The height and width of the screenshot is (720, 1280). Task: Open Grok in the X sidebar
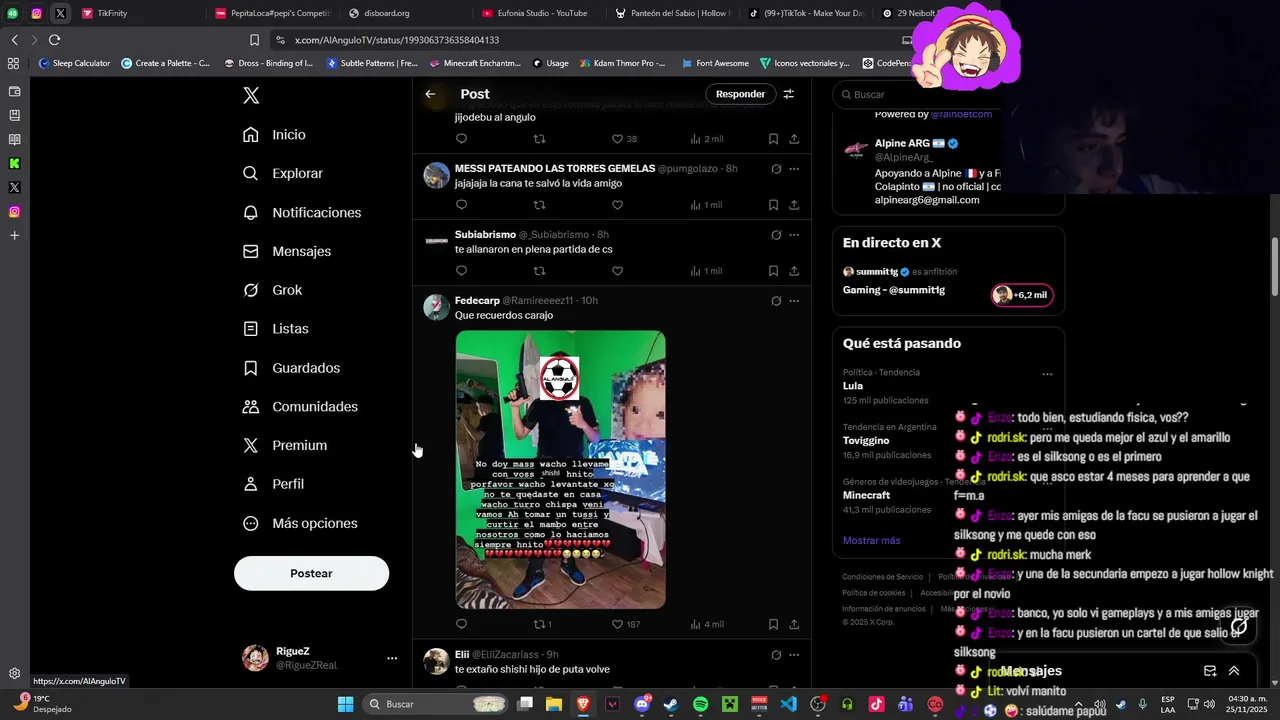pyautogui.click(x=273, y=290)
